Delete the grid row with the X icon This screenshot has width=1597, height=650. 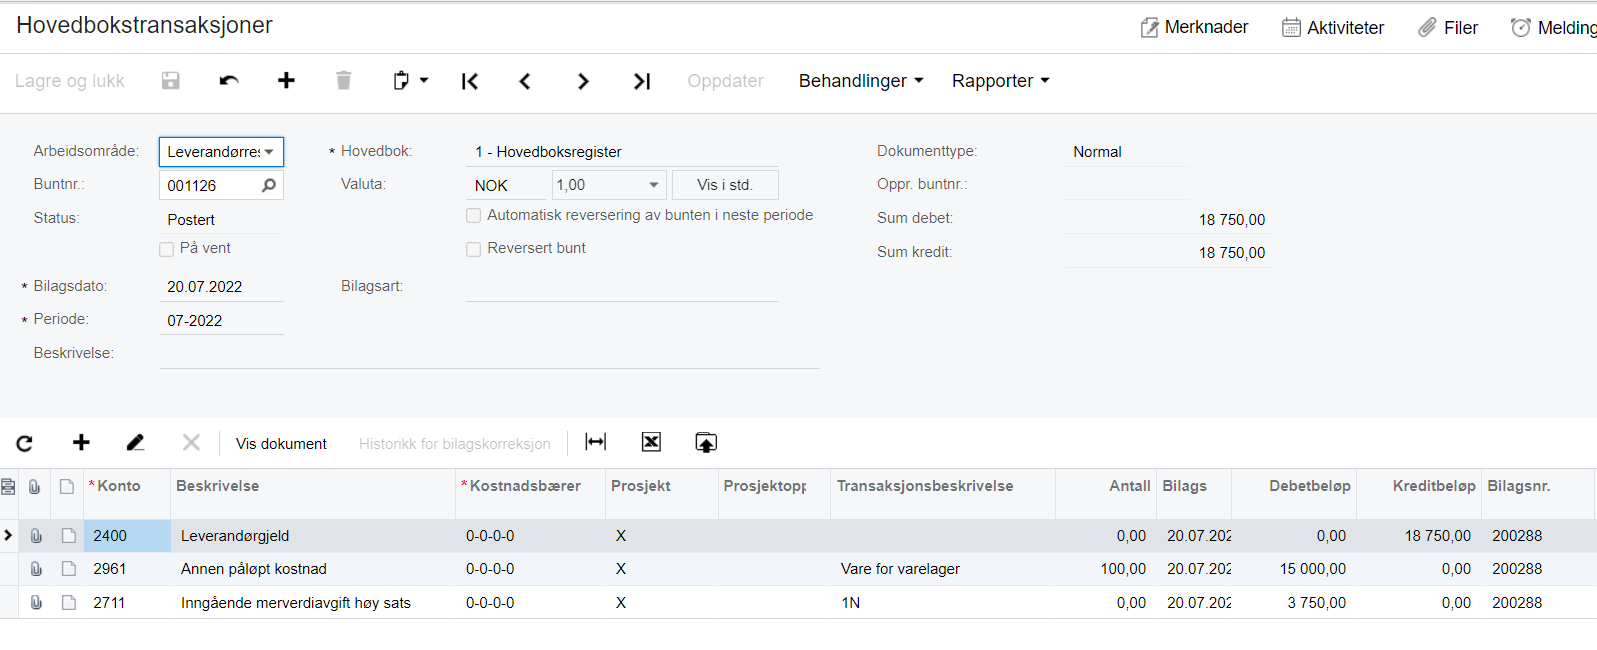[191, 442]
